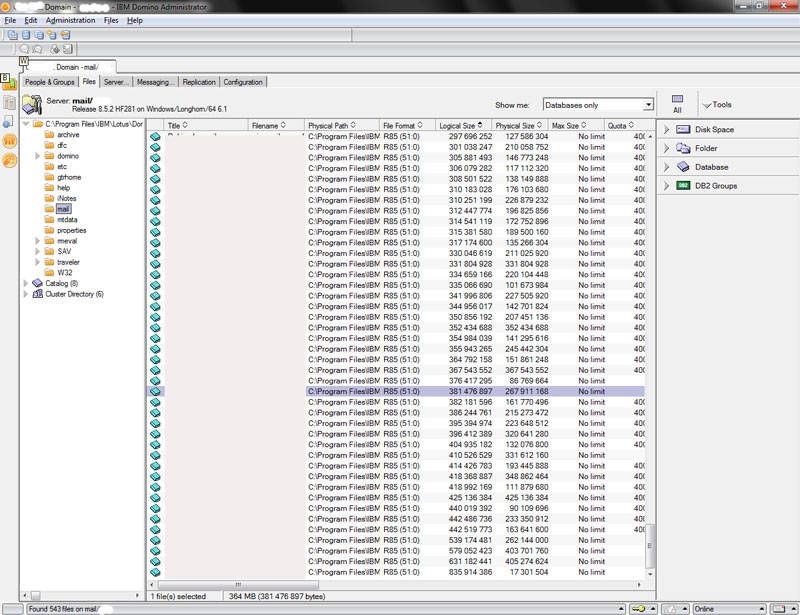
Task: Click the round orange columns icon in sidebar
Action: pyautogui.click(x=10, y=141)
